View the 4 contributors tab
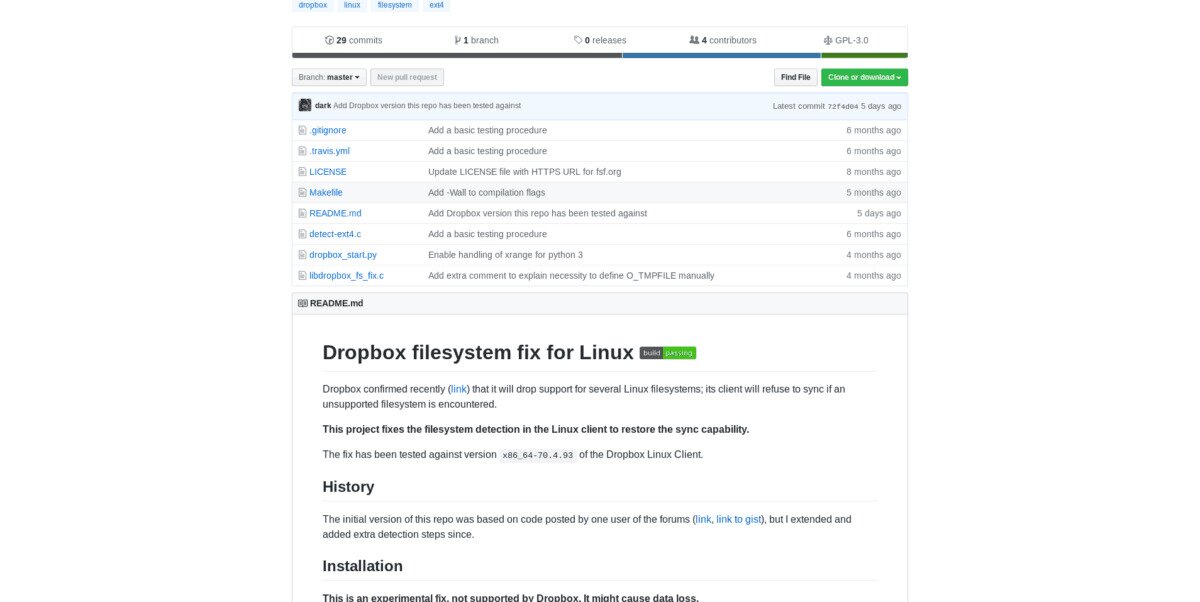 click(x=723, y=40)
